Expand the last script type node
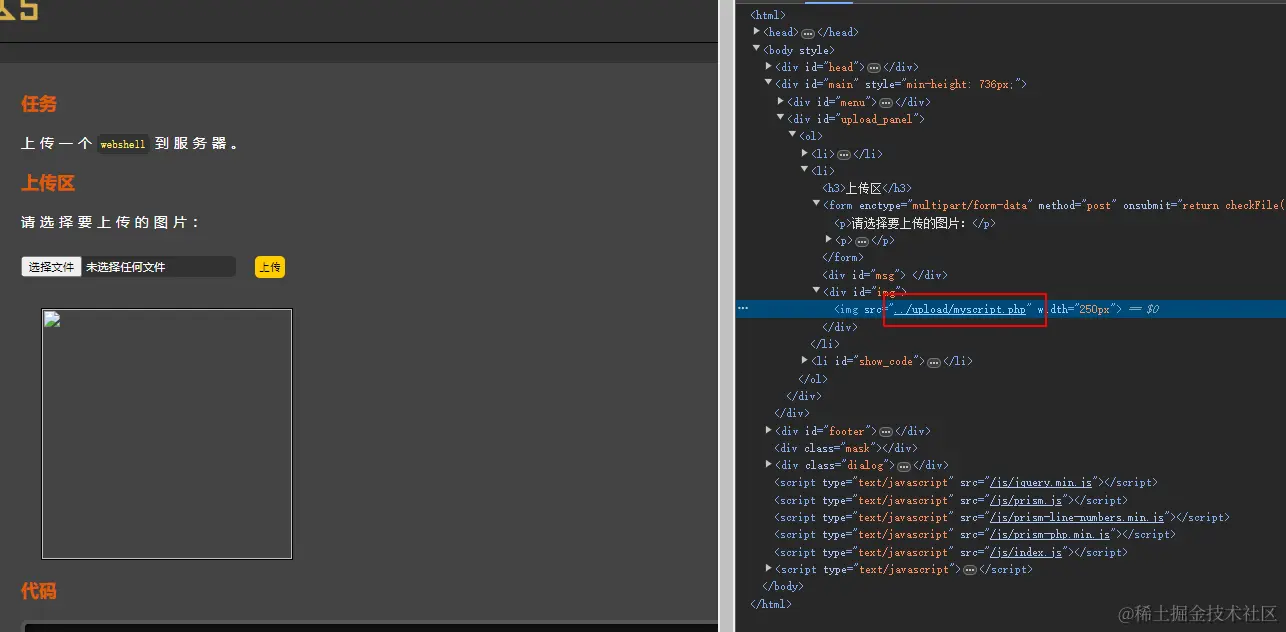This screenshot has width=1286, height=632. [x=769, y=569]
